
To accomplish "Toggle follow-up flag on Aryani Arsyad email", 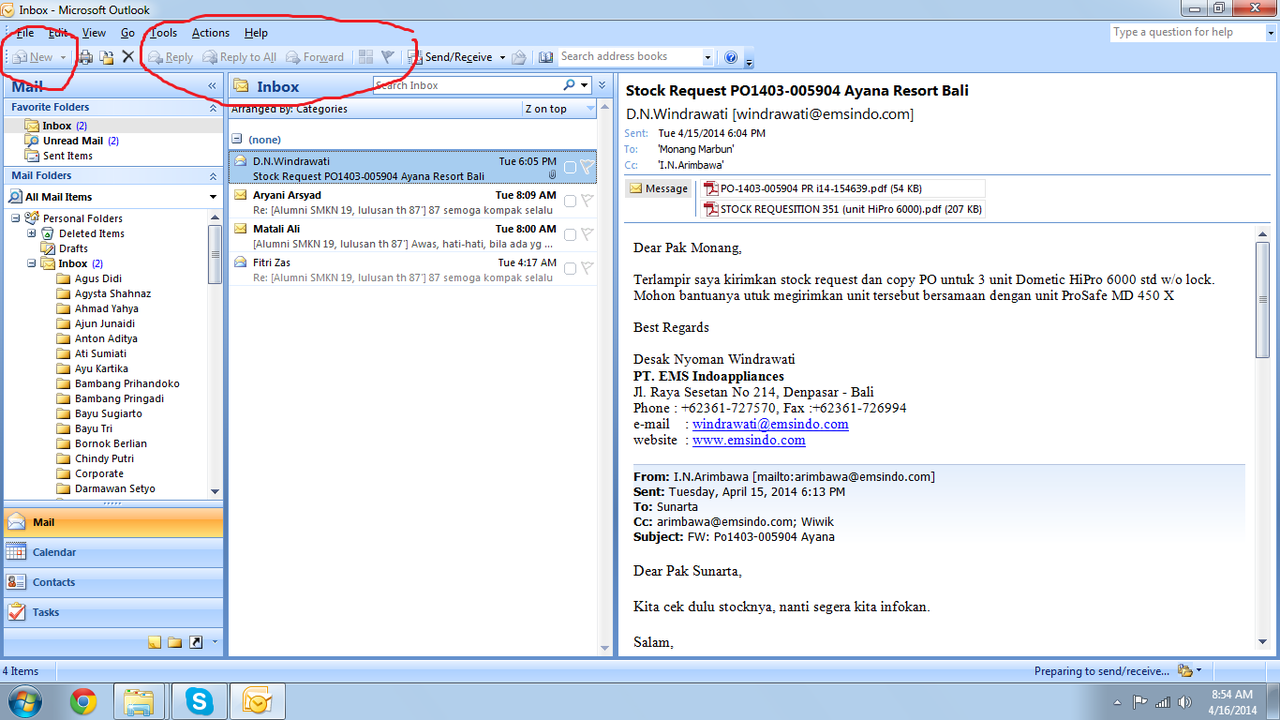I will point(587,201).
